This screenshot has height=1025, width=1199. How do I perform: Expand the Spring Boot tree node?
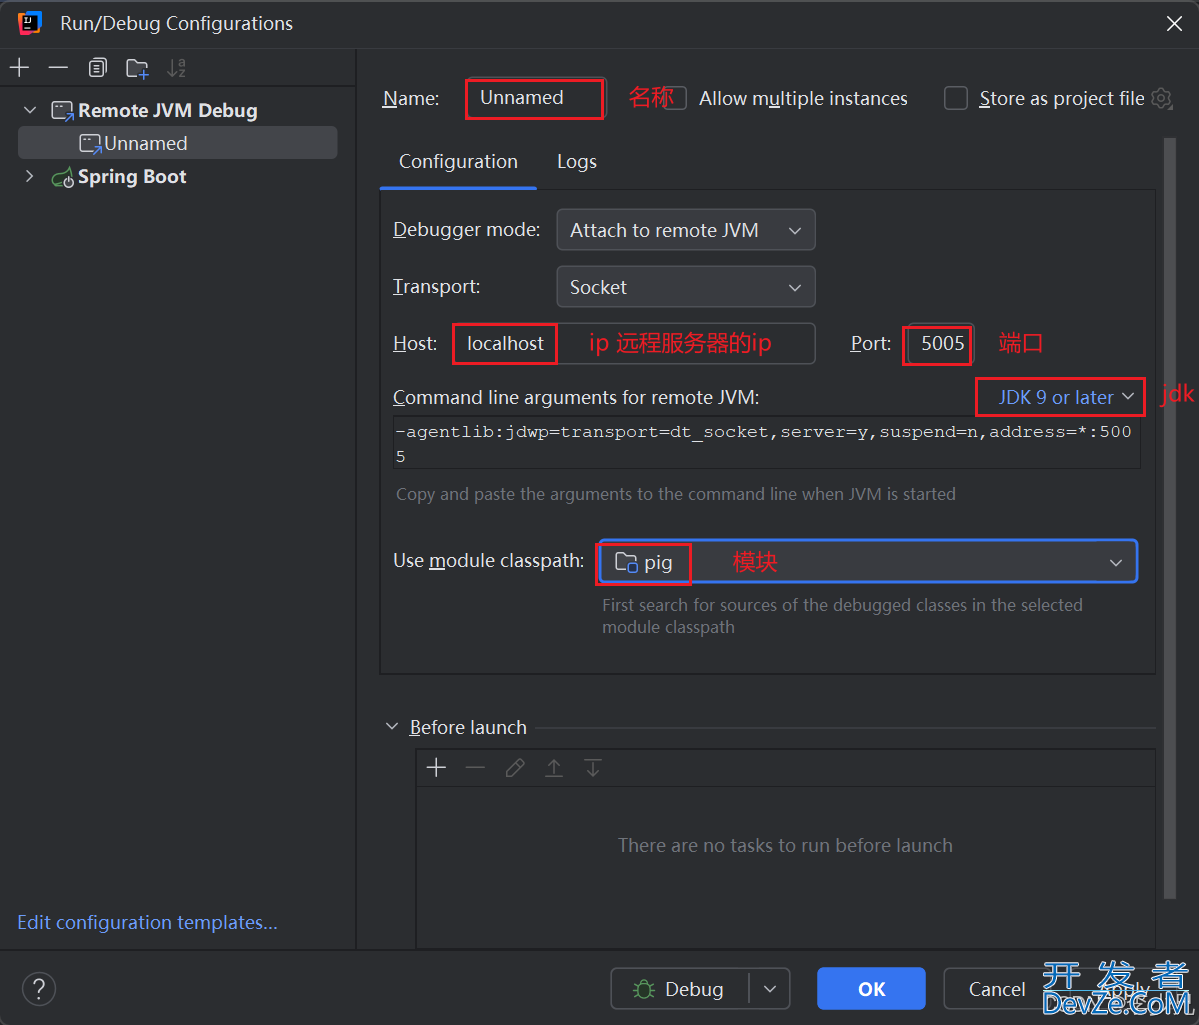[x=30, y=176]
